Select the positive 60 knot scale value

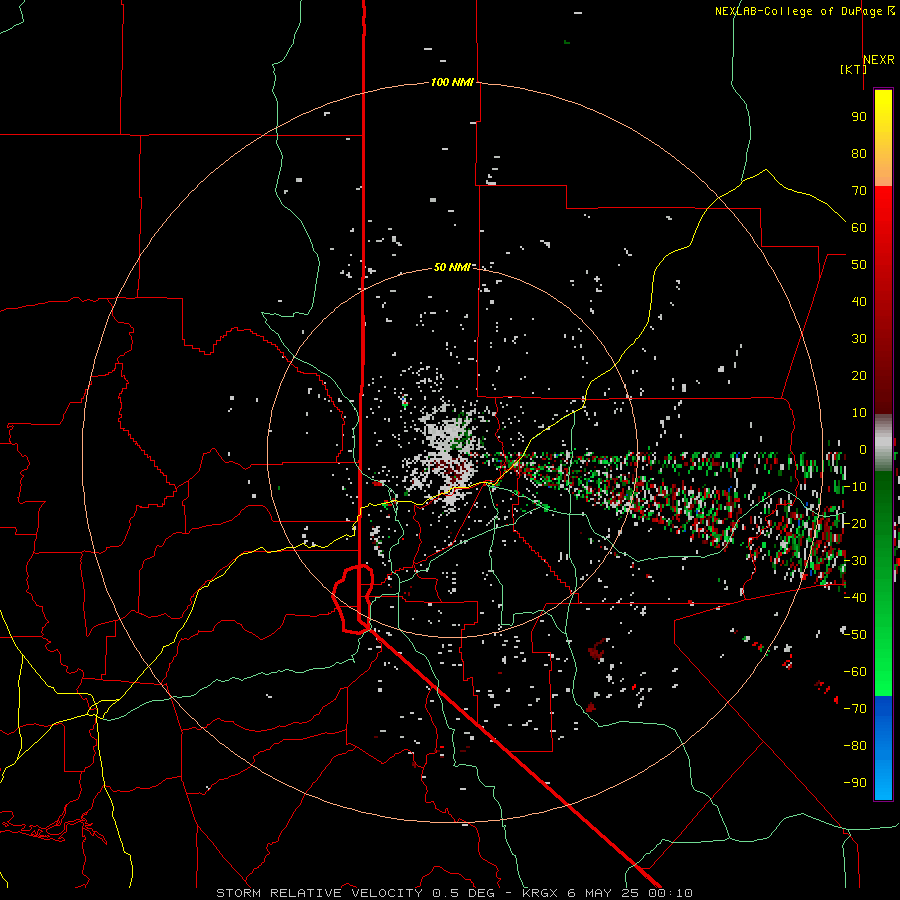pyautogui.click(x=859, y=227)
